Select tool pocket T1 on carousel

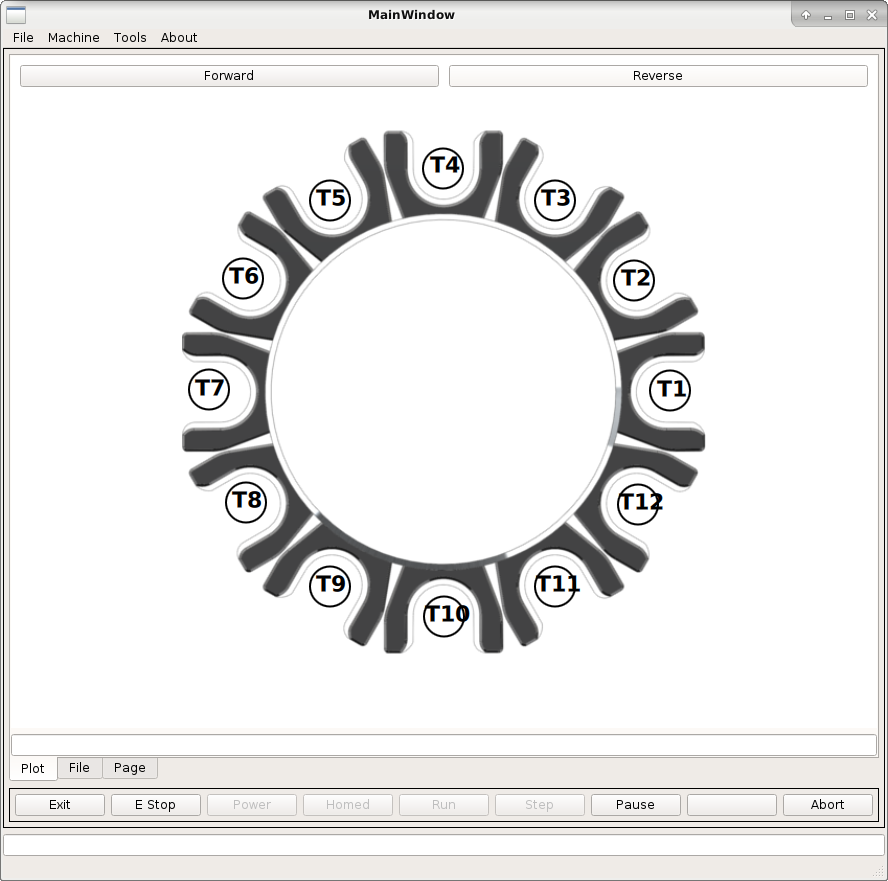click(670, 390)
